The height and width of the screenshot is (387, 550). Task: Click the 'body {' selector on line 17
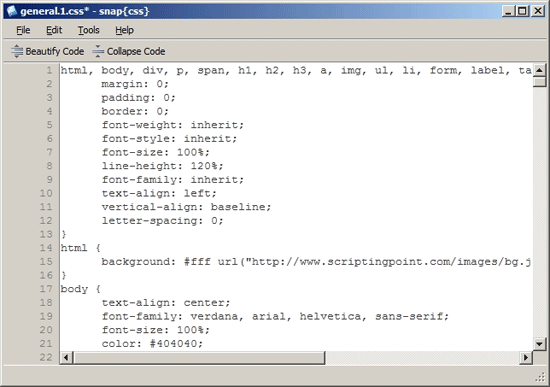(x=81, y=289)
